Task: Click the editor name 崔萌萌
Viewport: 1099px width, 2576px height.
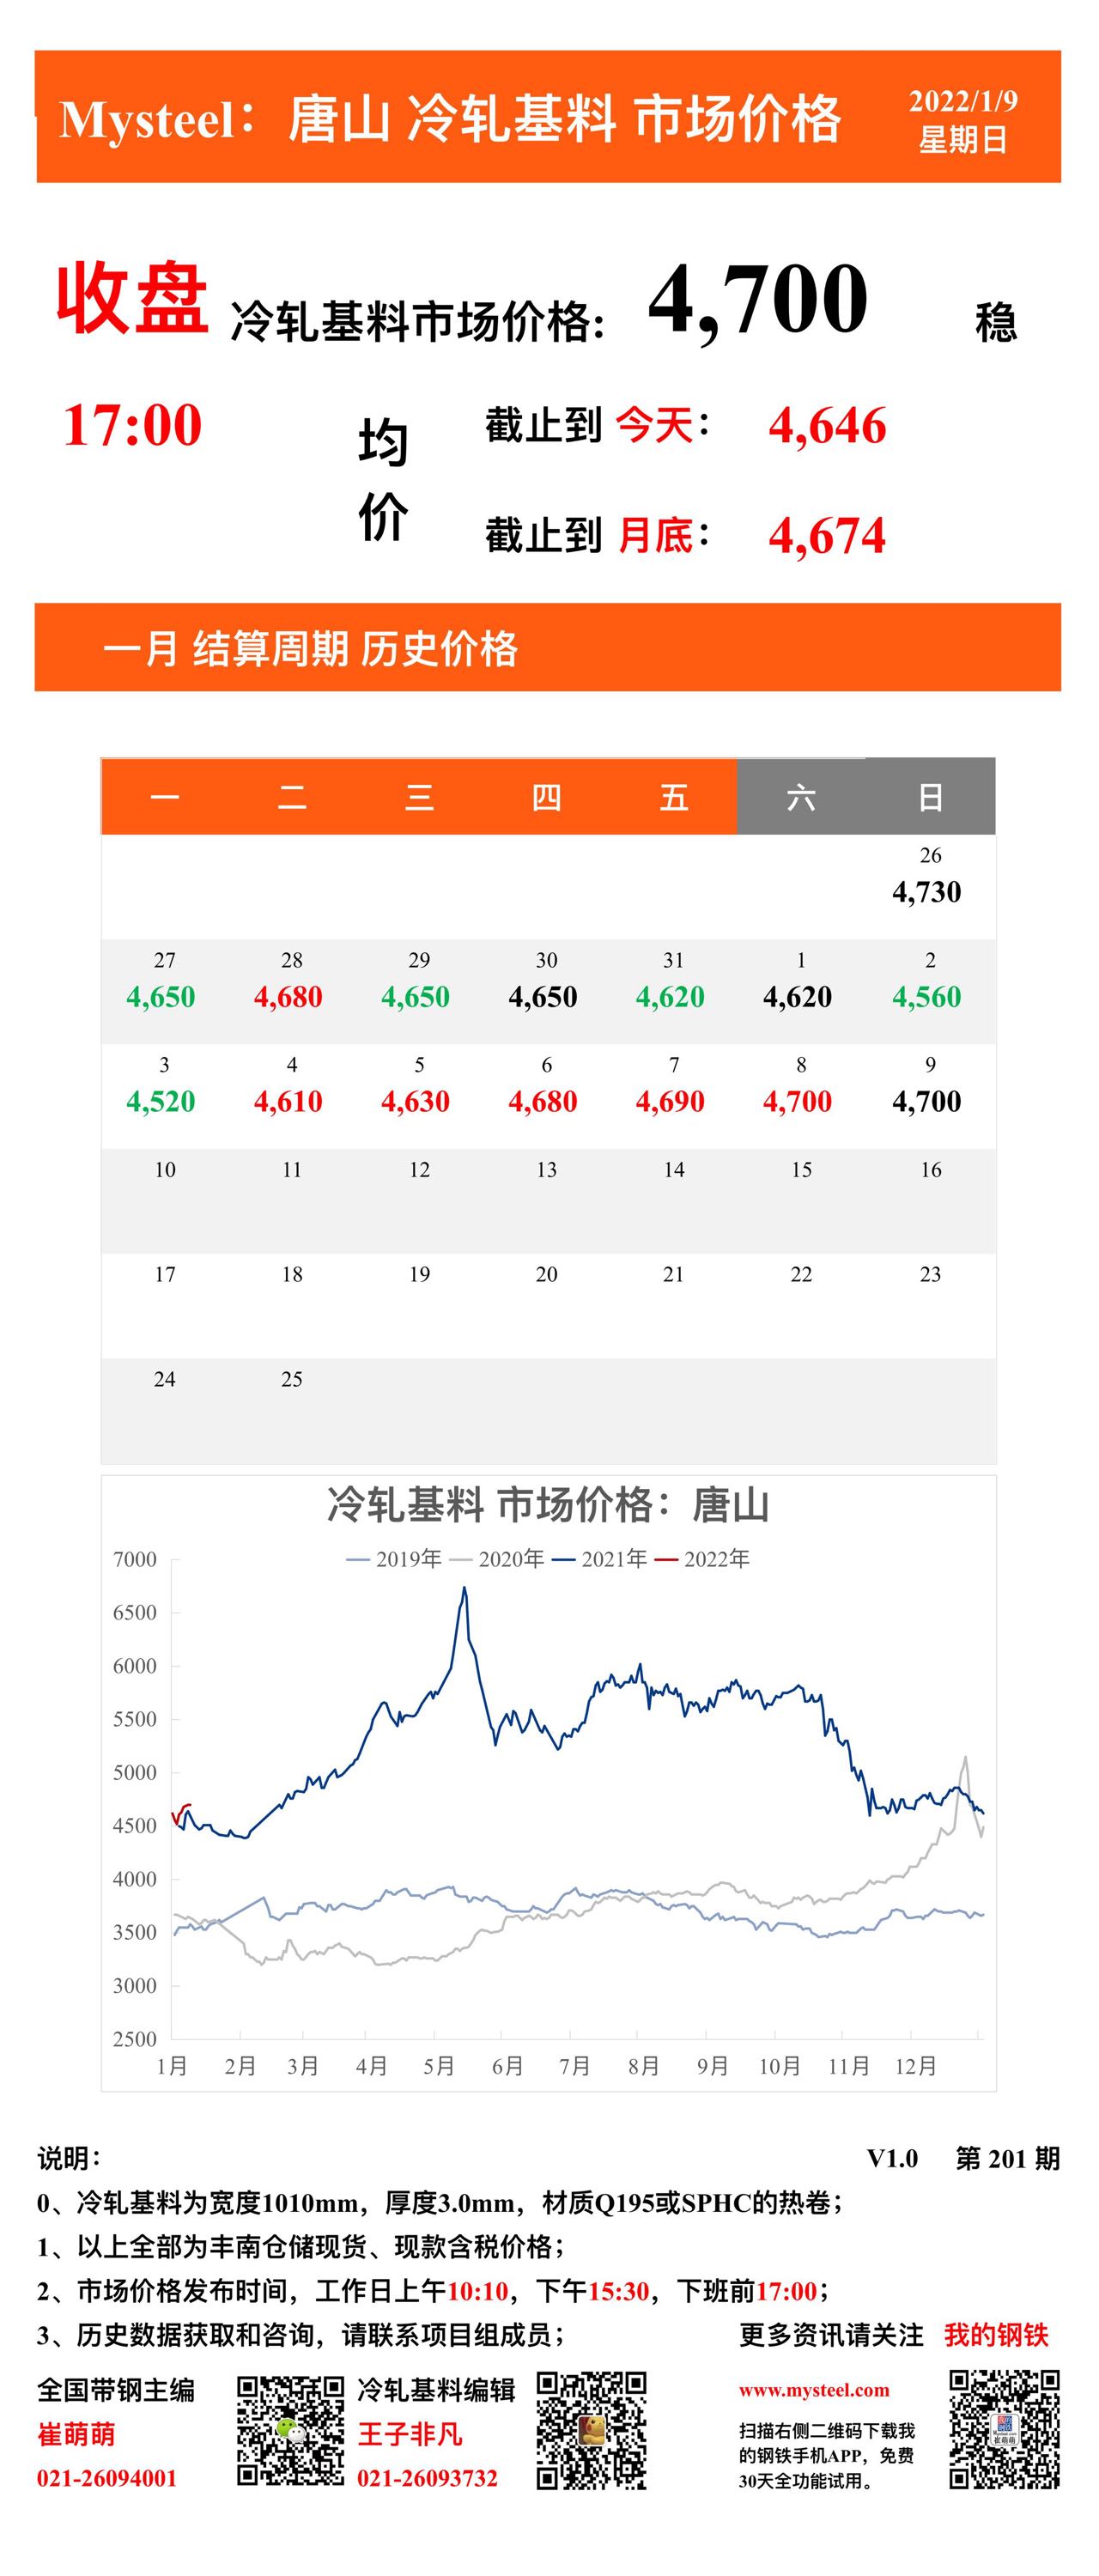Action: tap(76, 2434)
